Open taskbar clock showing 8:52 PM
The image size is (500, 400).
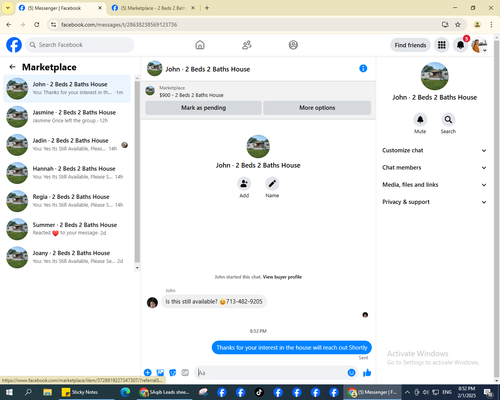coord(467,392)
